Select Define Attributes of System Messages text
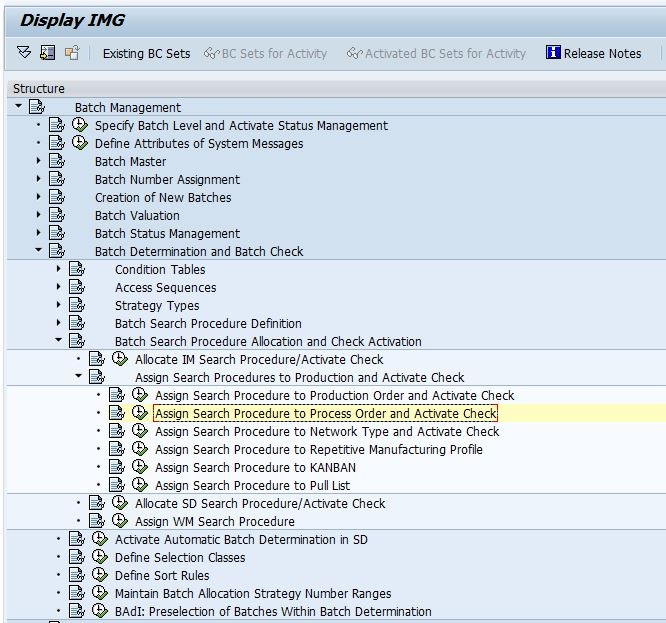 [199, 144]
